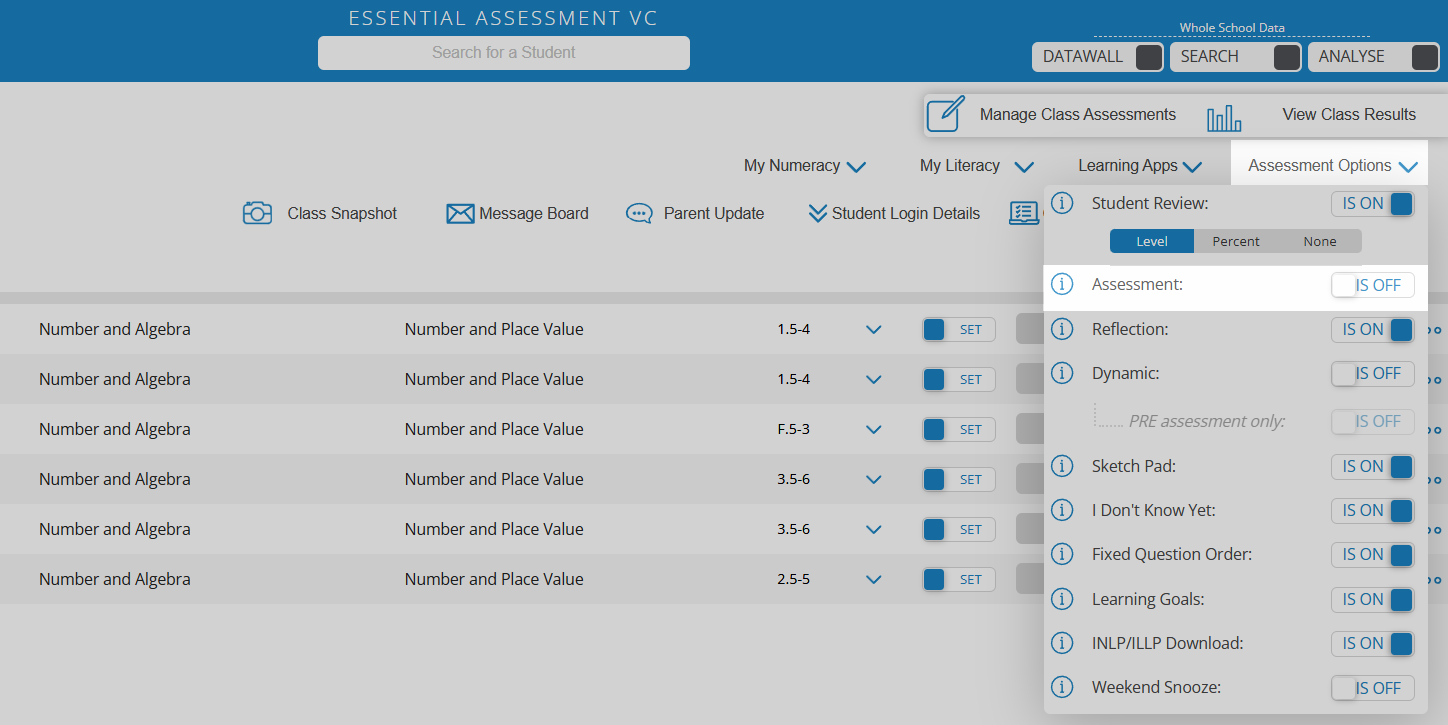
Task: Open Manage Class Assessments pencil icon
Action: coord(945,114)
